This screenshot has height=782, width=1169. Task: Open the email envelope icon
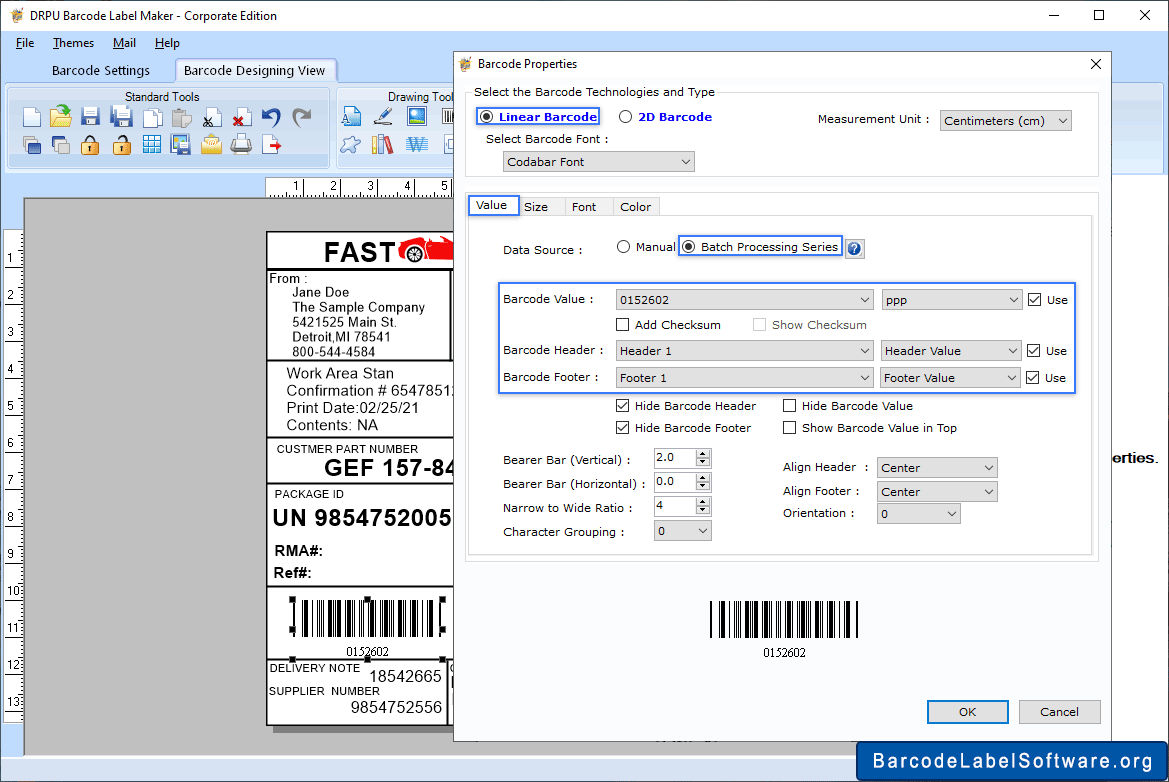tap(211, 144)
